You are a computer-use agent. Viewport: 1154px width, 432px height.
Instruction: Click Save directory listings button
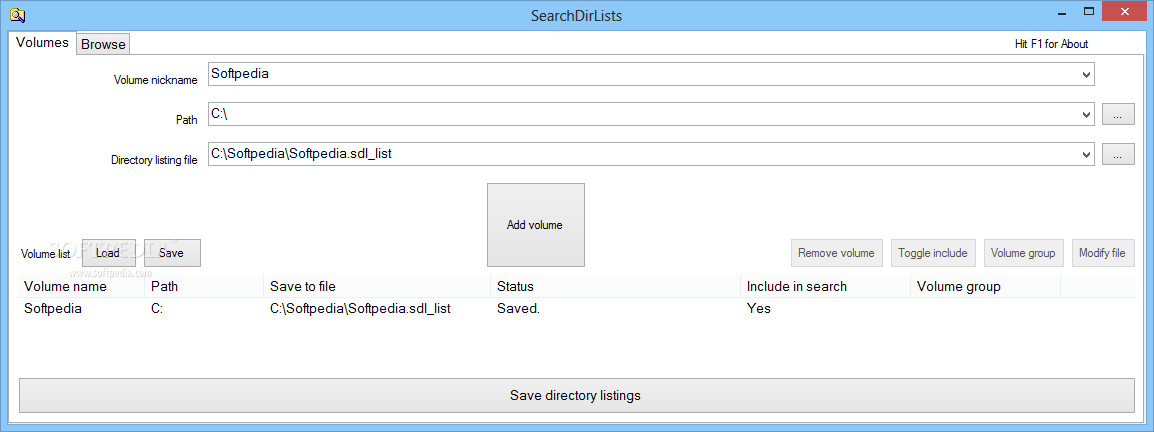click(576, 396)
